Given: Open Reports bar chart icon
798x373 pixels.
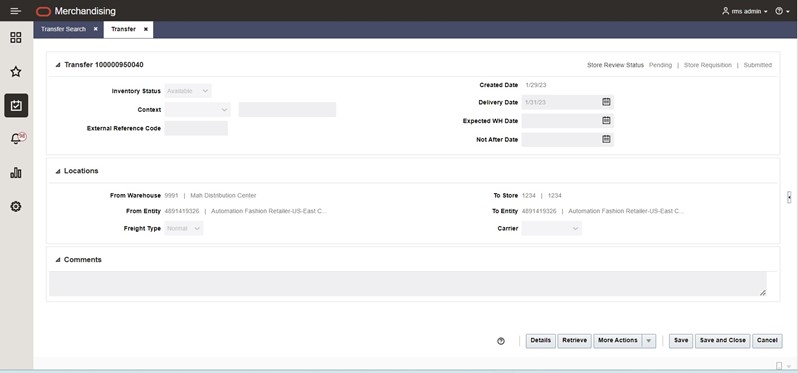Looking at the screenshot, I should 16,173.
